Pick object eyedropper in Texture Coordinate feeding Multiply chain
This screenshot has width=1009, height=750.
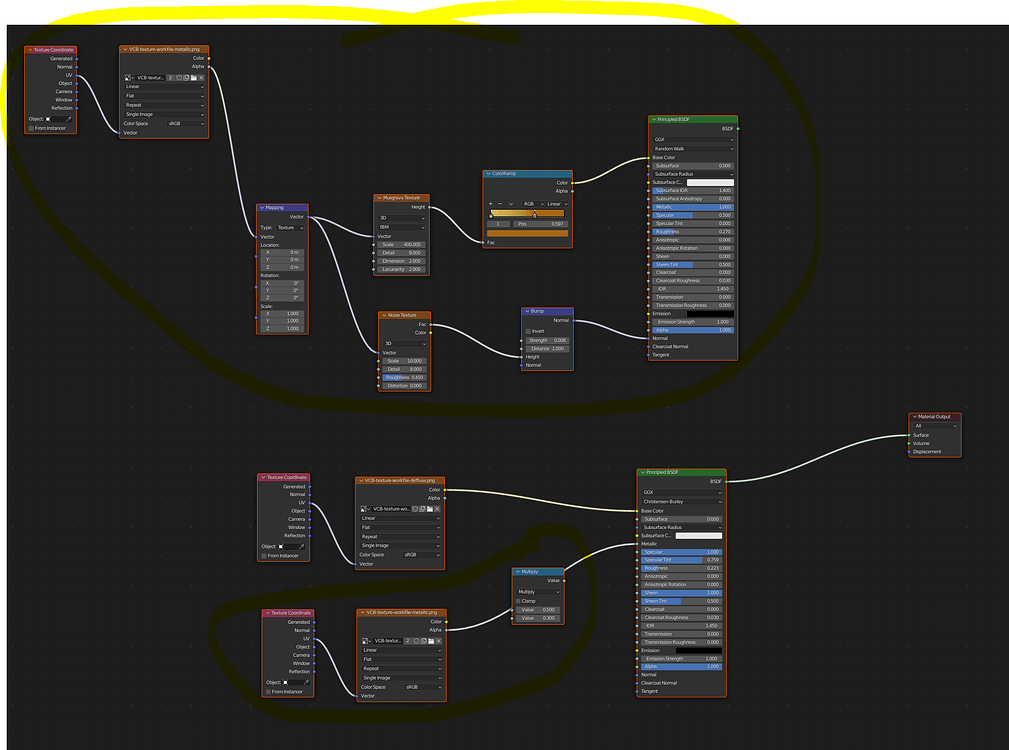(306, 682)
